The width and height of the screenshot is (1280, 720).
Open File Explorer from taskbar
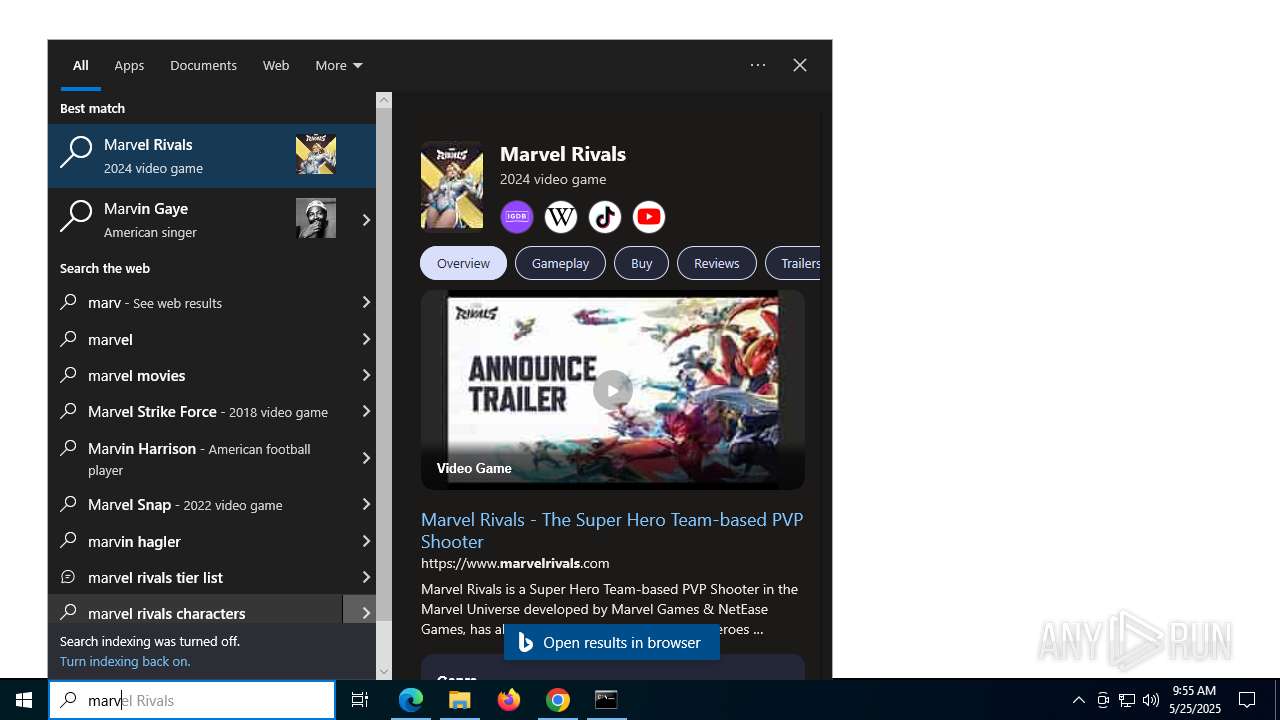tap(460, 700)
